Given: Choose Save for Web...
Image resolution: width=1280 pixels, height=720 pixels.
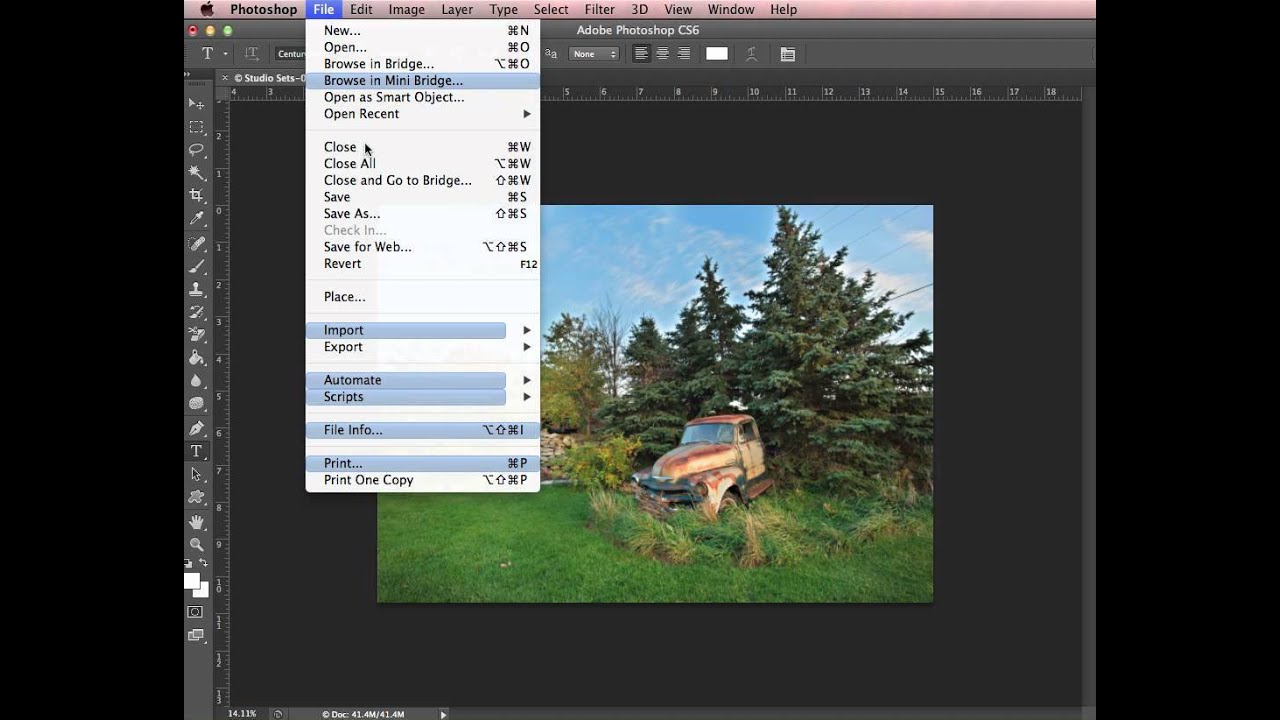Looking at the screenshot, I should click(422, 247).
